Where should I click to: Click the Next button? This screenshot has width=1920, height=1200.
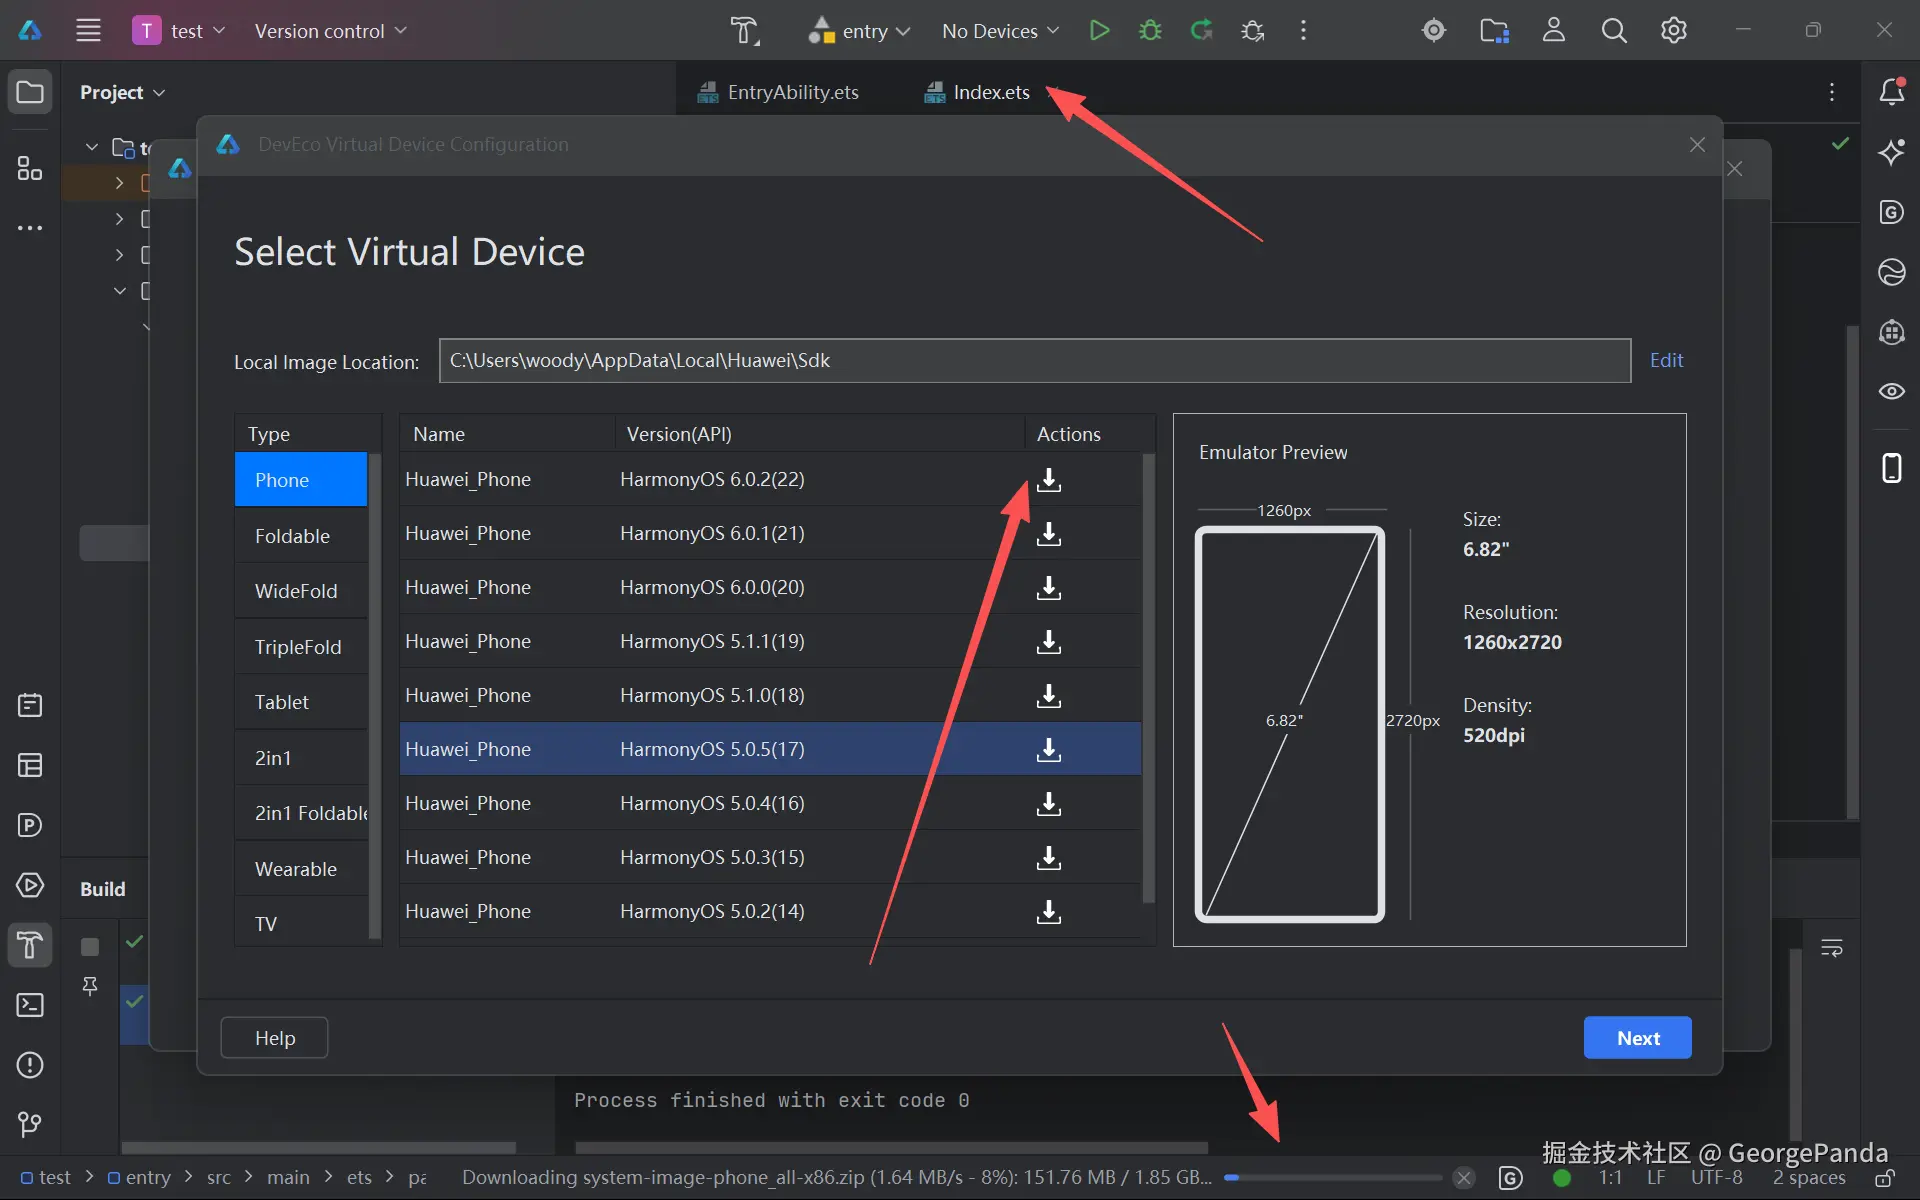(1637, 1038)
